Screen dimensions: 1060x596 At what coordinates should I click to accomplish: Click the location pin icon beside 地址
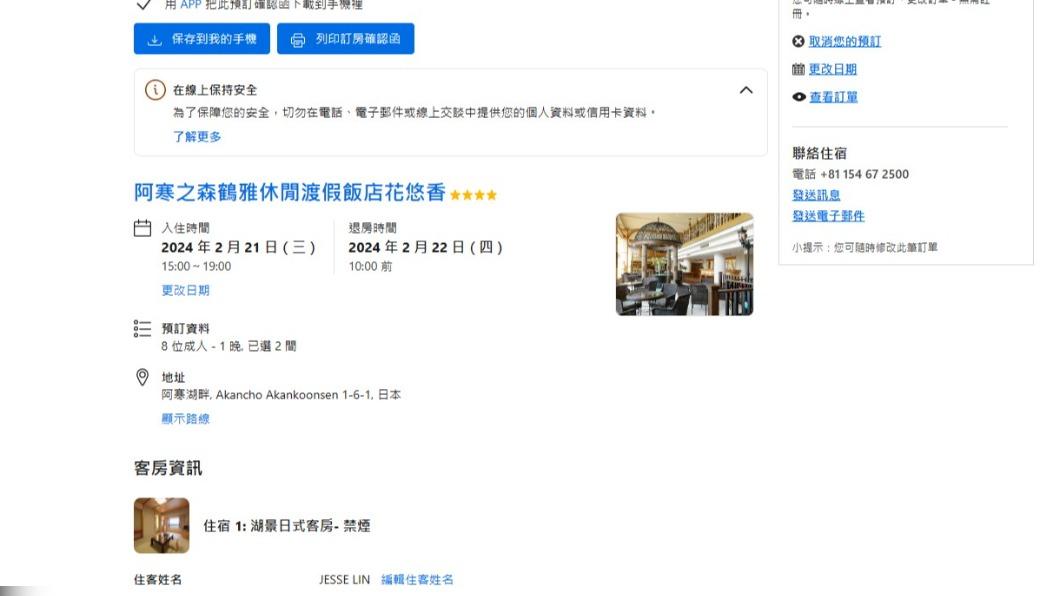tap(142, 377)
